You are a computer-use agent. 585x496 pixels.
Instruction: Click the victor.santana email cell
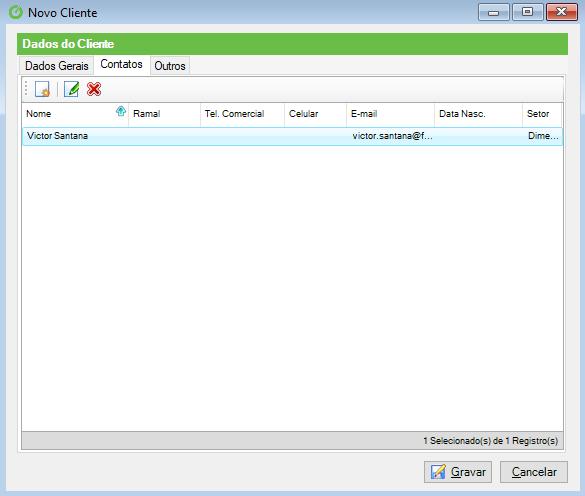pos(392,136)
